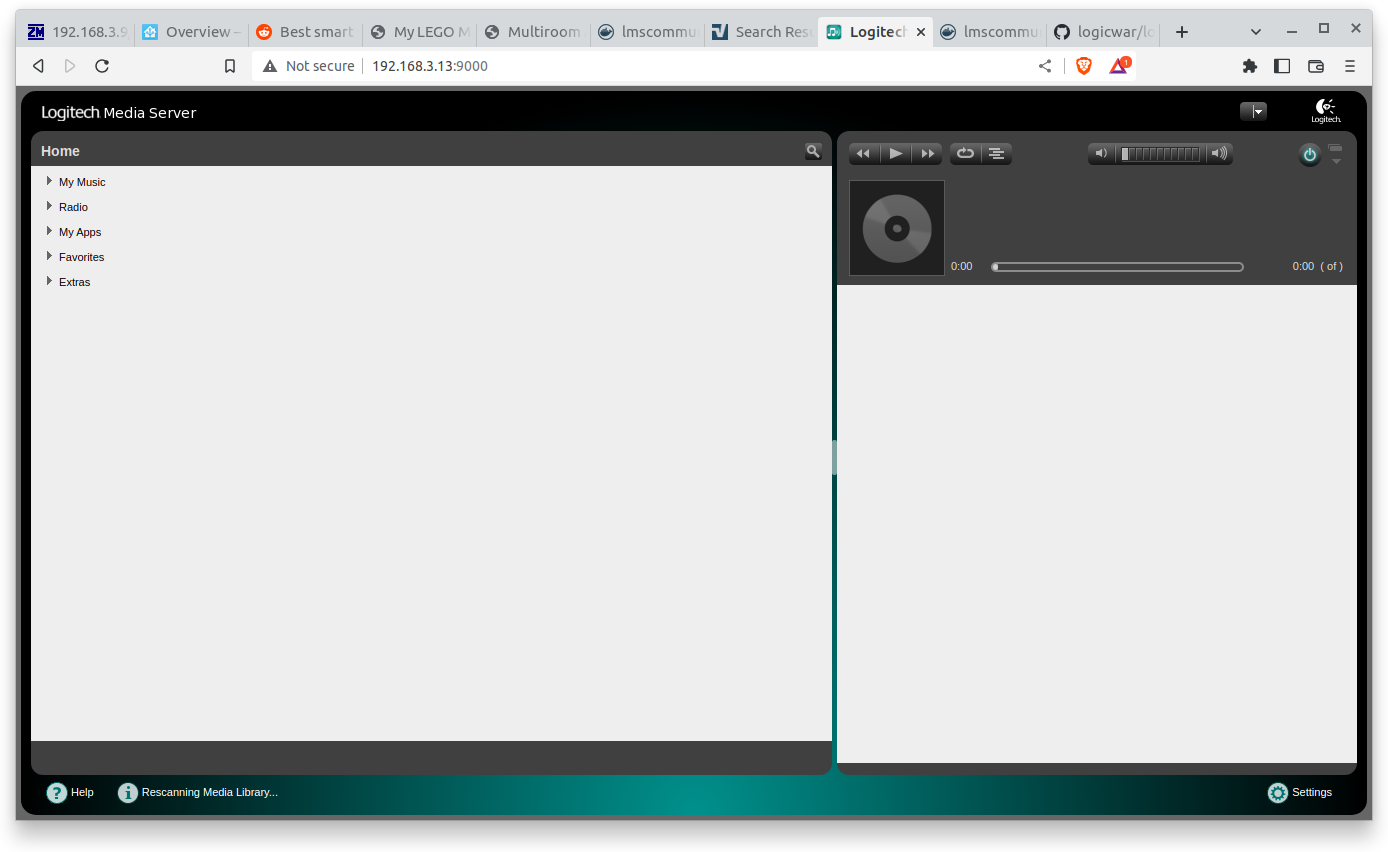Open the player selection dropdown in the header
Screen dimensions: 1388x852
1253,112
